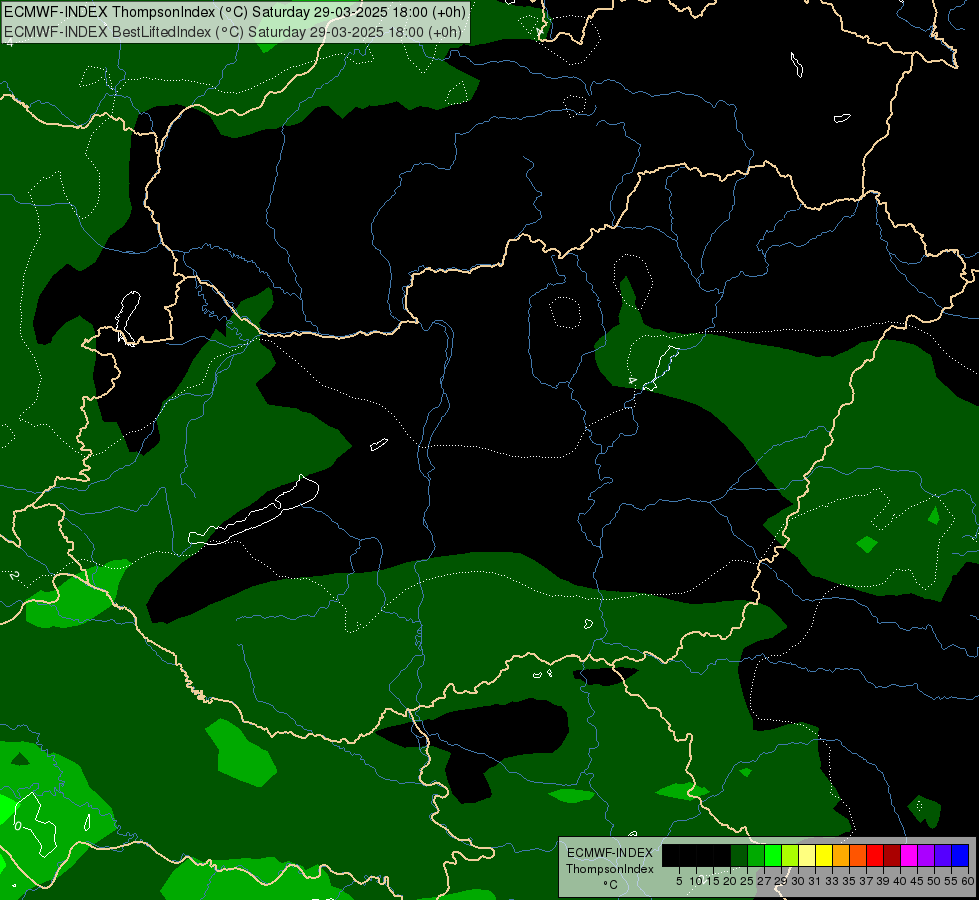Select the lime 29–30 legend swatch
The width and height of the screenshot is (979, 900).
click(x=790, y=855)
